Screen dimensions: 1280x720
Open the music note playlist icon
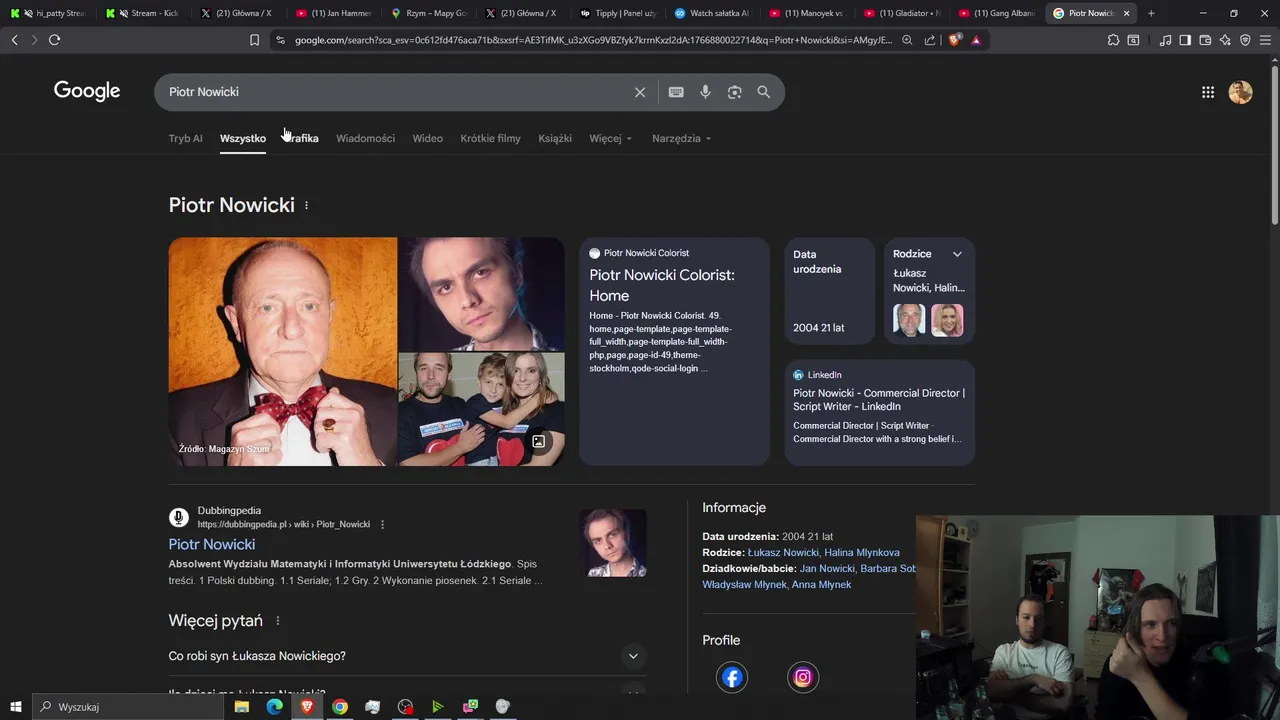(1165, 40)
